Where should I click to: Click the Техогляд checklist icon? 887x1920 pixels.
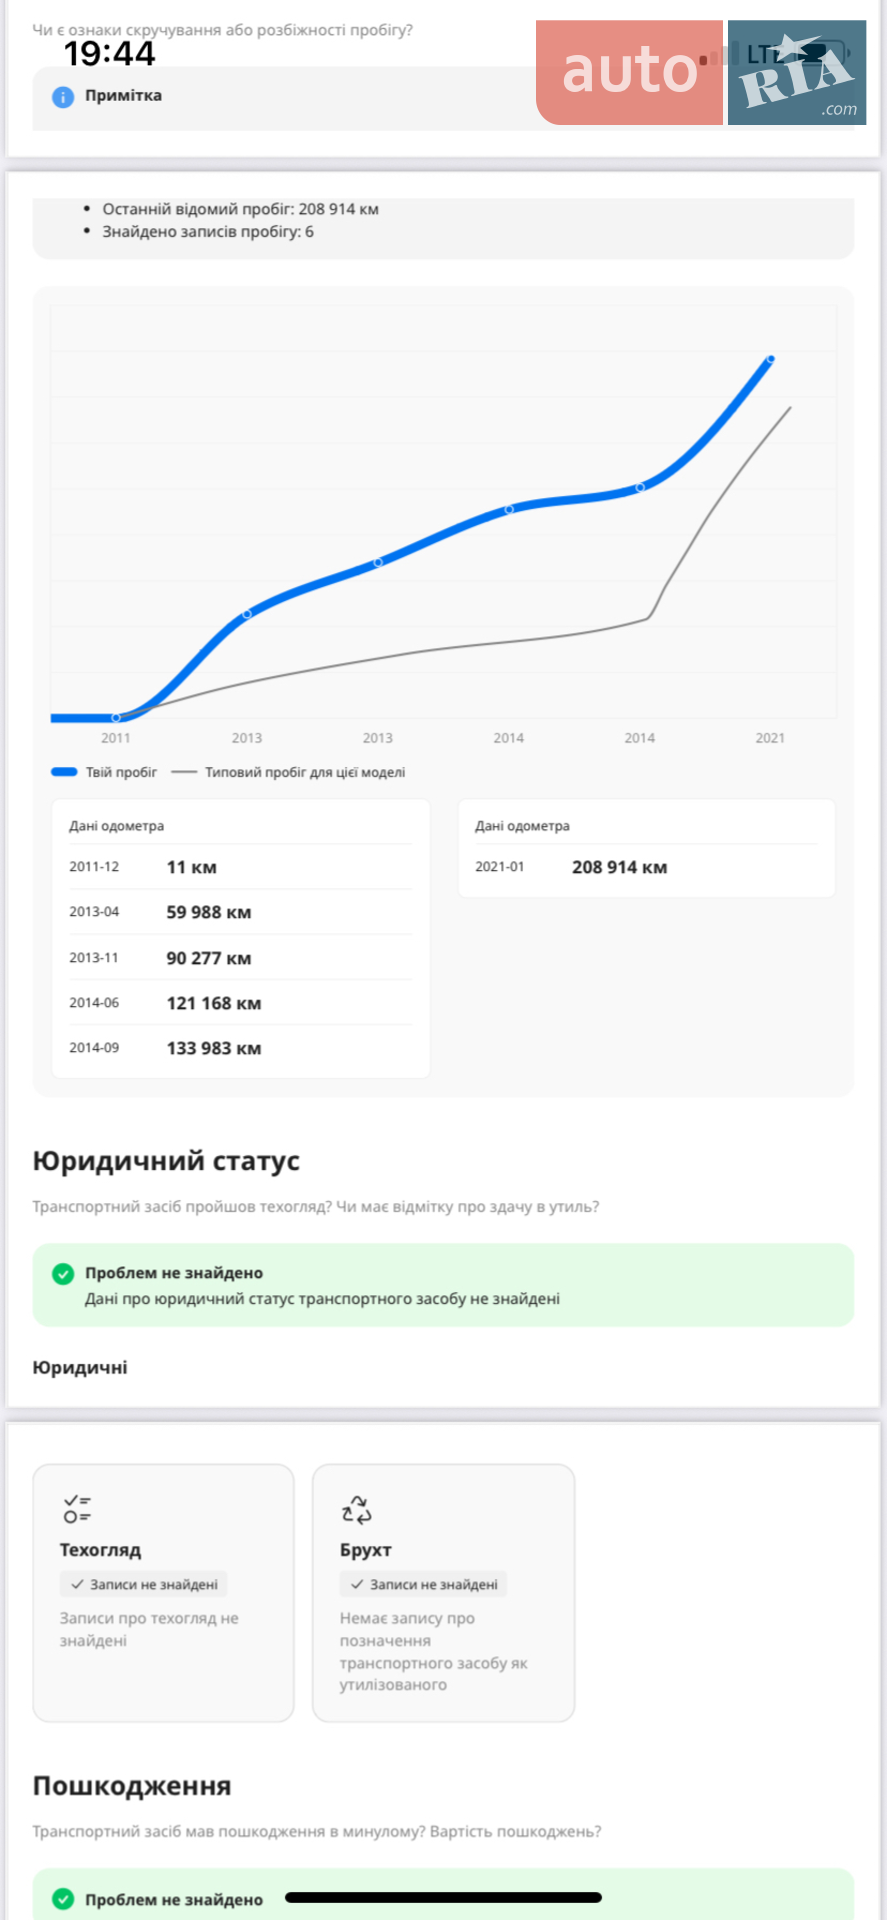77,1509
